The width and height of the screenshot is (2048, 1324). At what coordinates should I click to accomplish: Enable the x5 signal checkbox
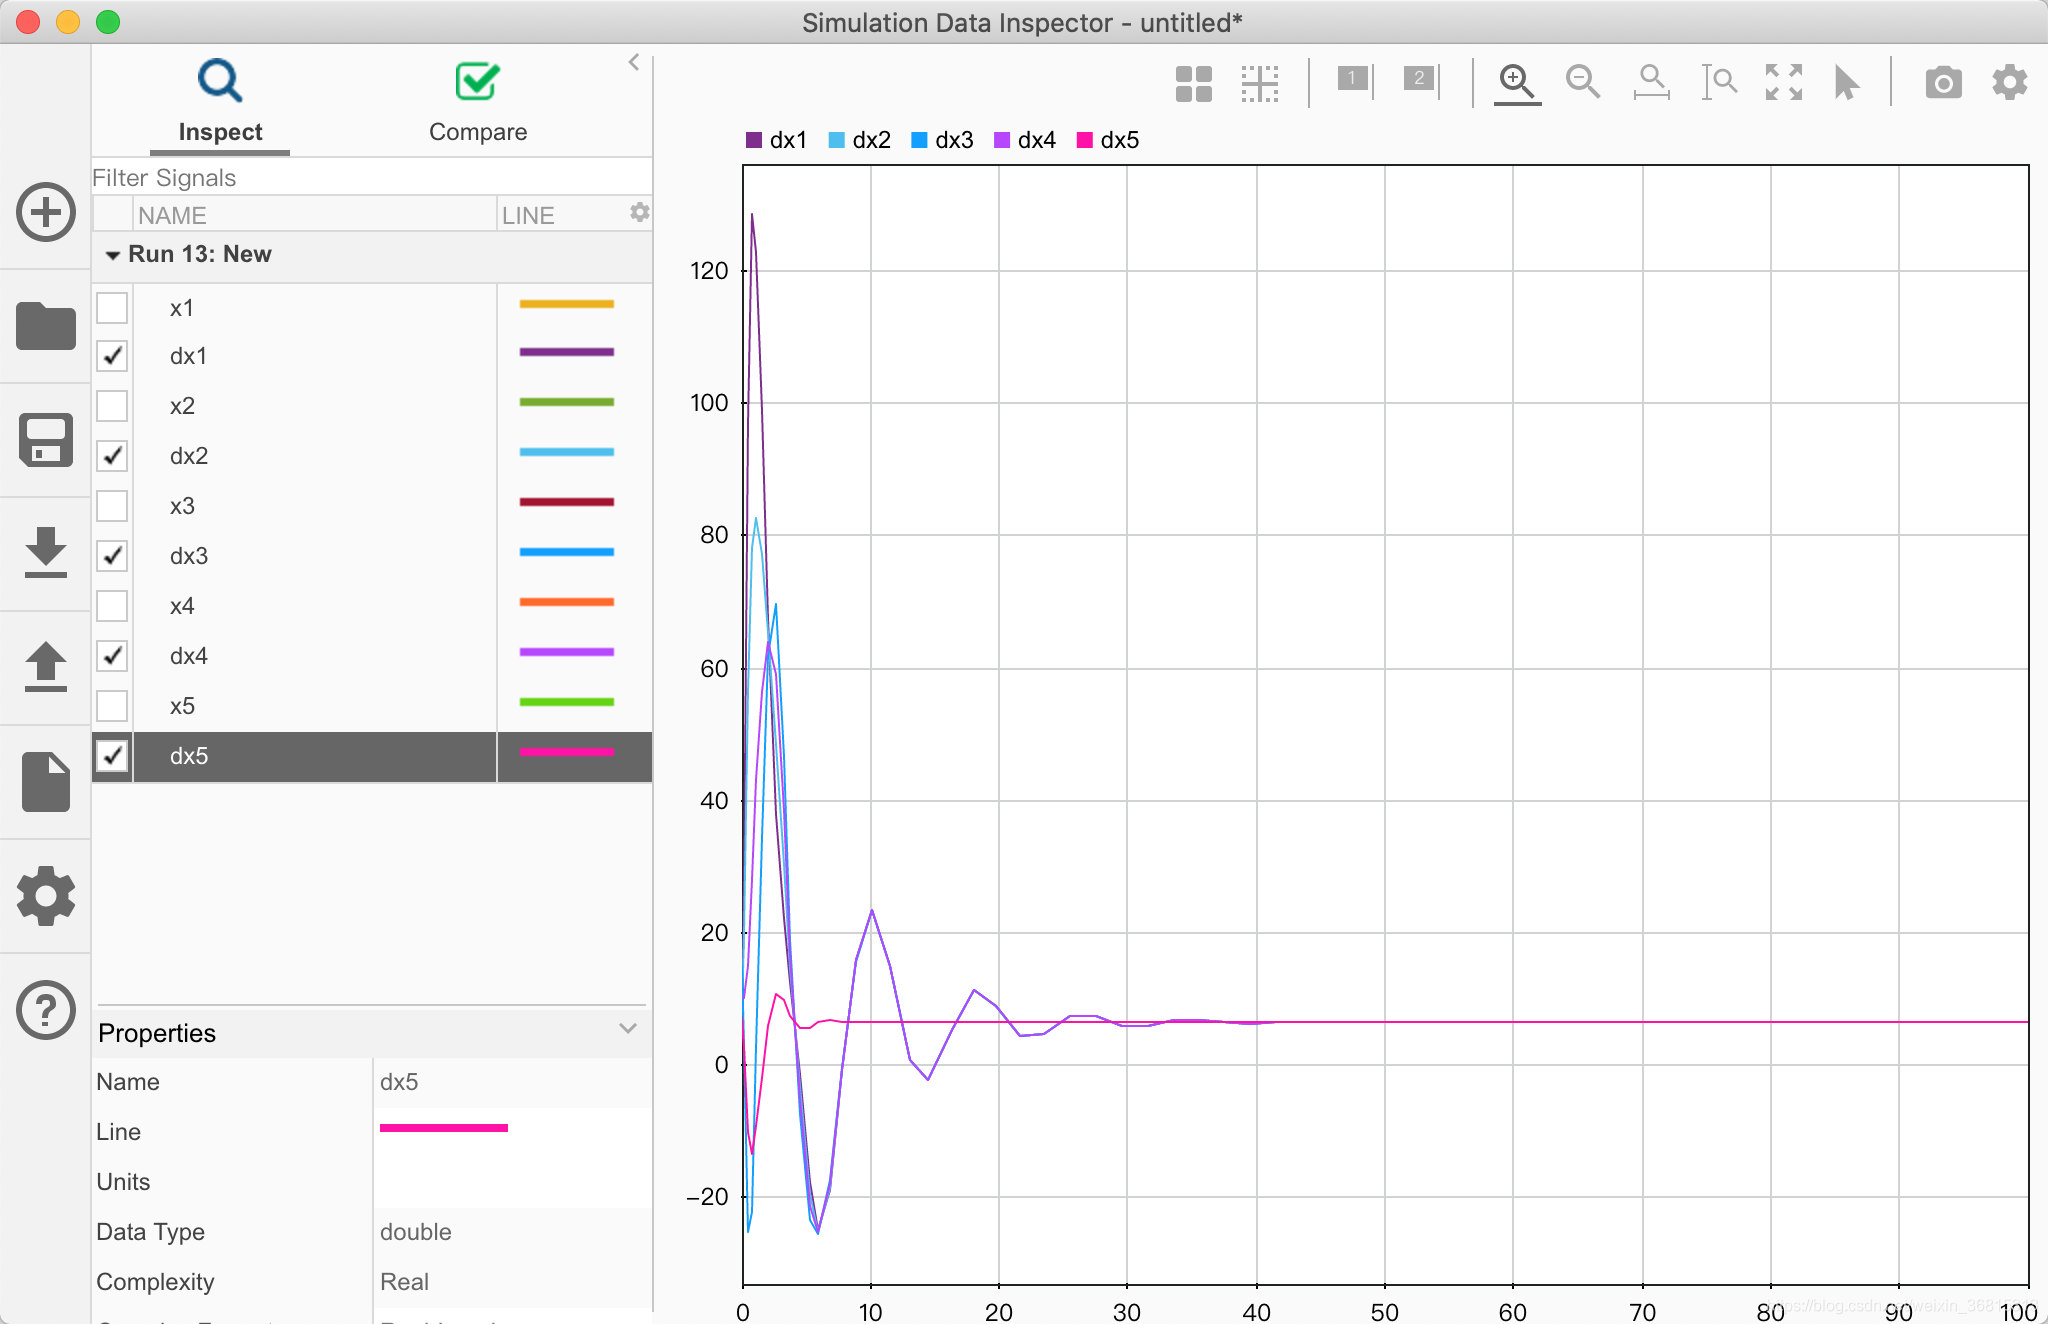pos(112,706)
